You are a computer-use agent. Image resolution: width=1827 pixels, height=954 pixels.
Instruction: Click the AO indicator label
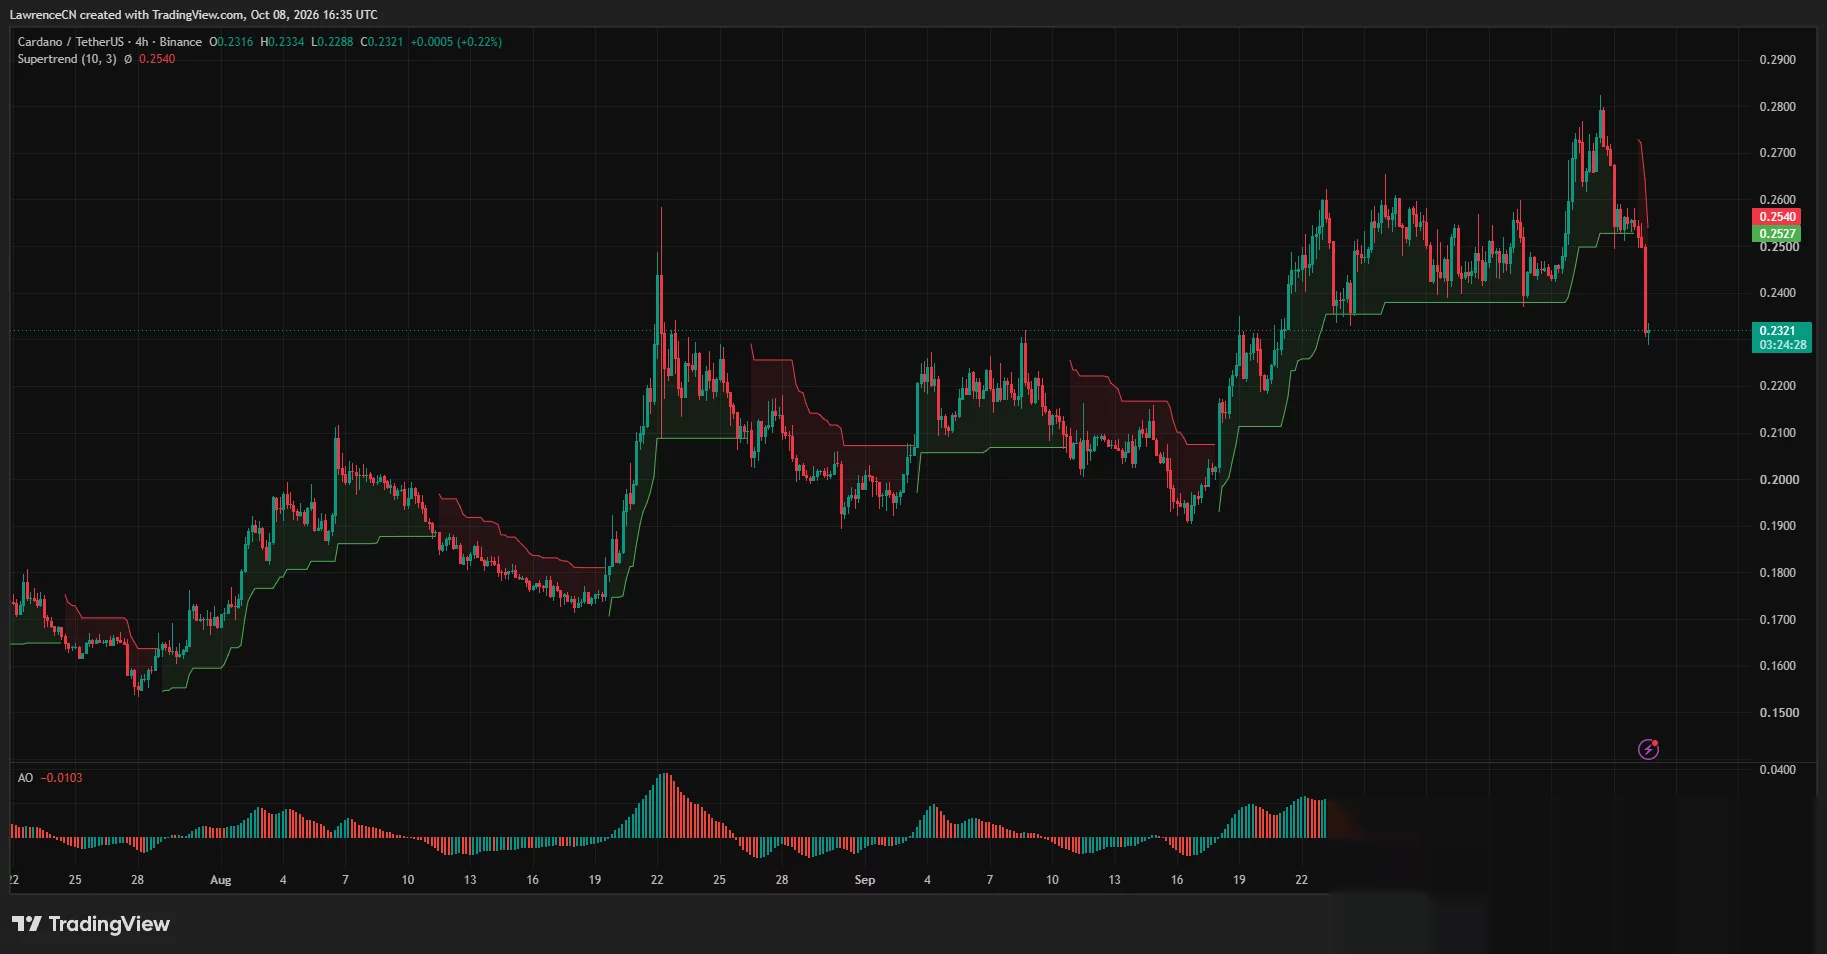[25, 778]
